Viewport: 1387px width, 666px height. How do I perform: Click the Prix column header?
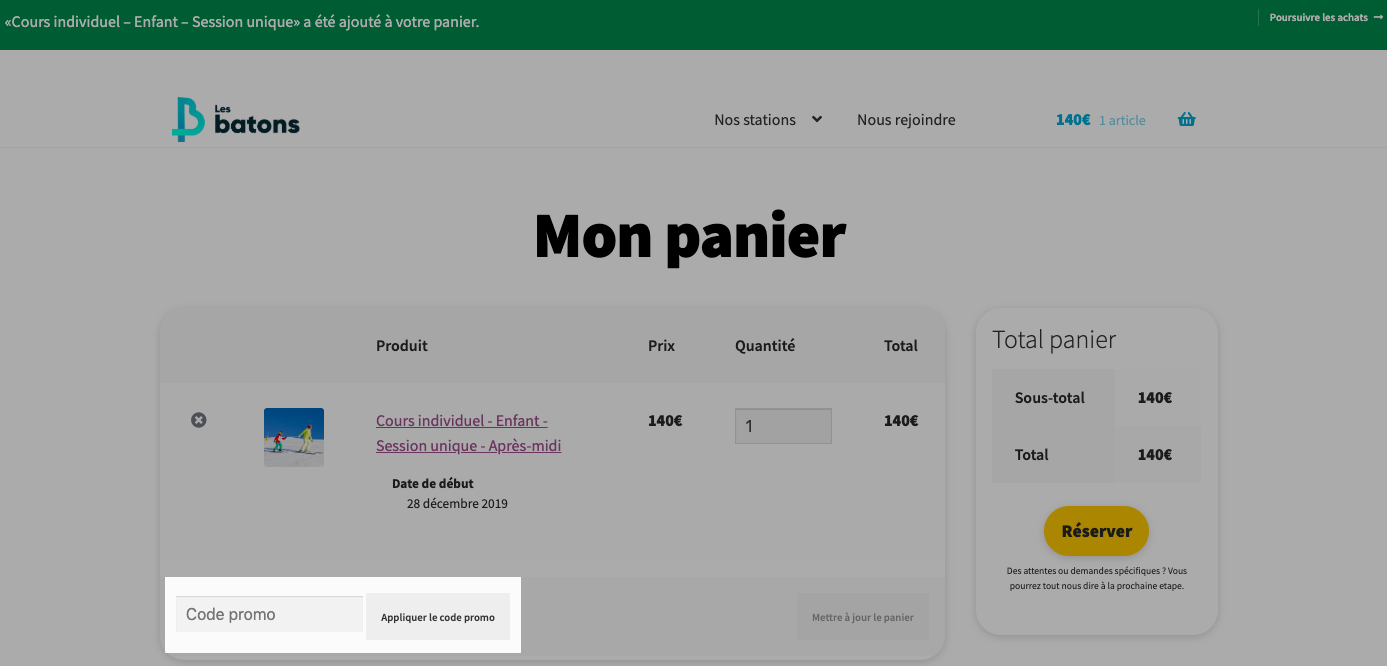(x=661, y=346)
